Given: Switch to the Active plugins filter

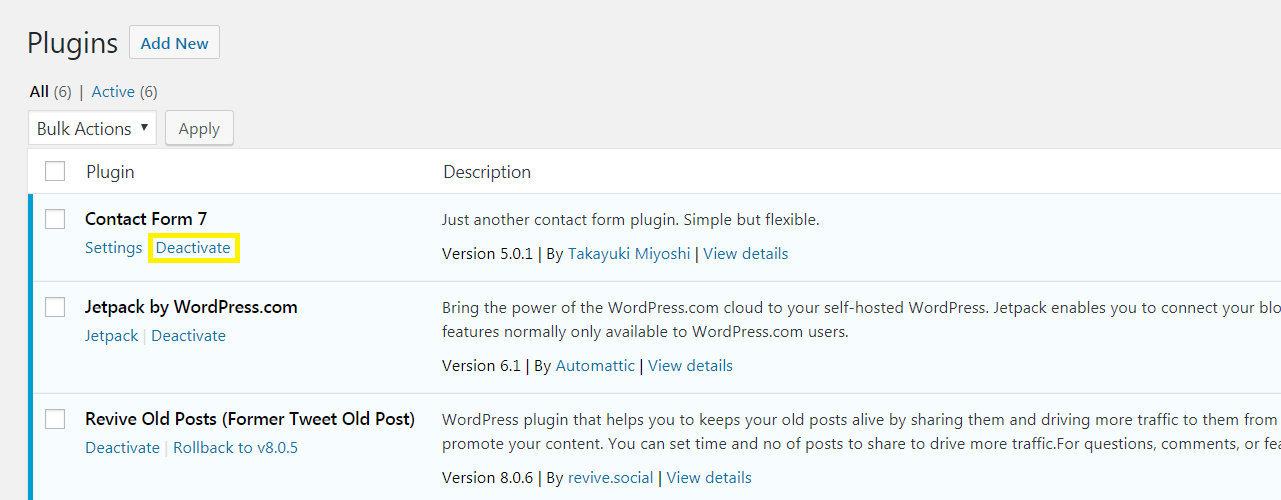Looking at the screenshot, I should 113,92.
